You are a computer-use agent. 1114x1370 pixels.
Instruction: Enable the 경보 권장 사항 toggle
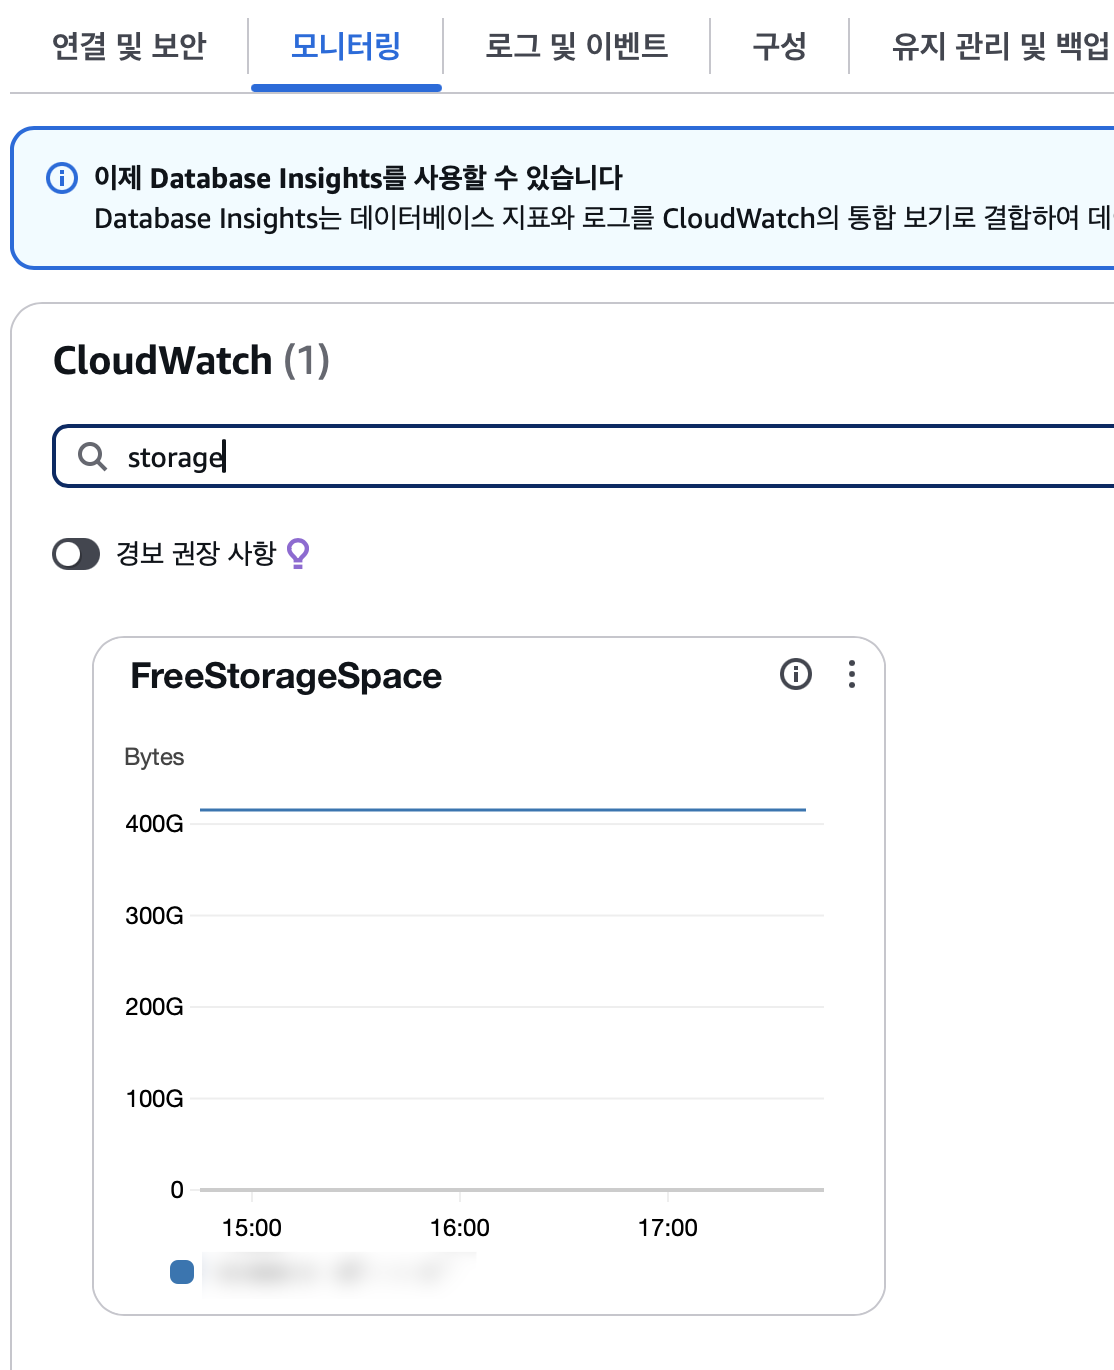click(x=76, y=554)
